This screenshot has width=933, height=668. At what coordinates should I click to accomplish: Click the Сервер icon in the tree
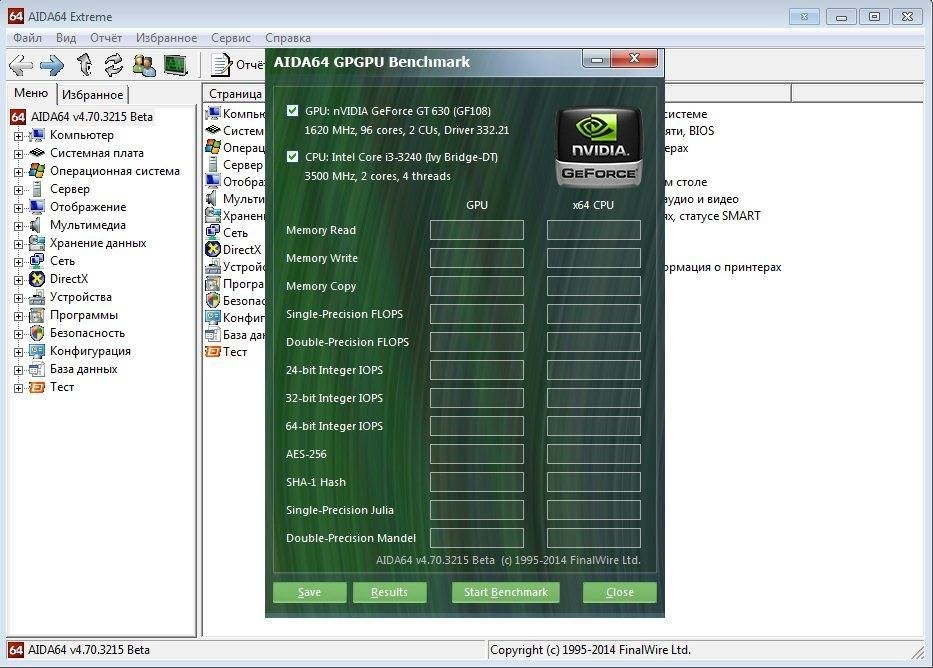(36, 189)
